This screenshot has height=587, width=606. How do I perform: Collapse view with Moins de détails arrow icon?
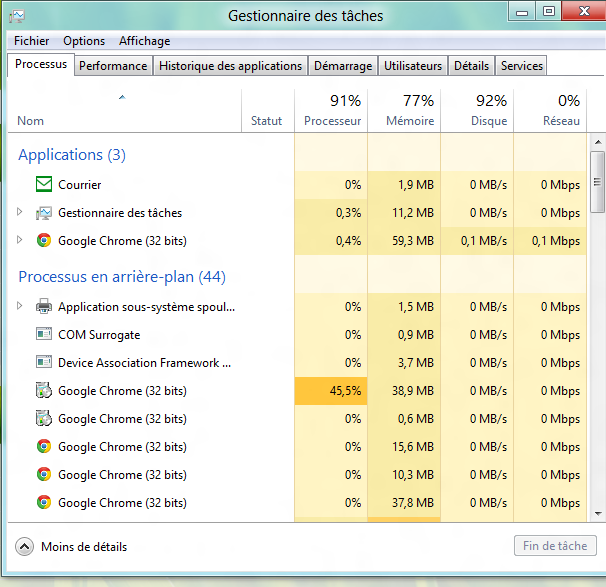24,547
